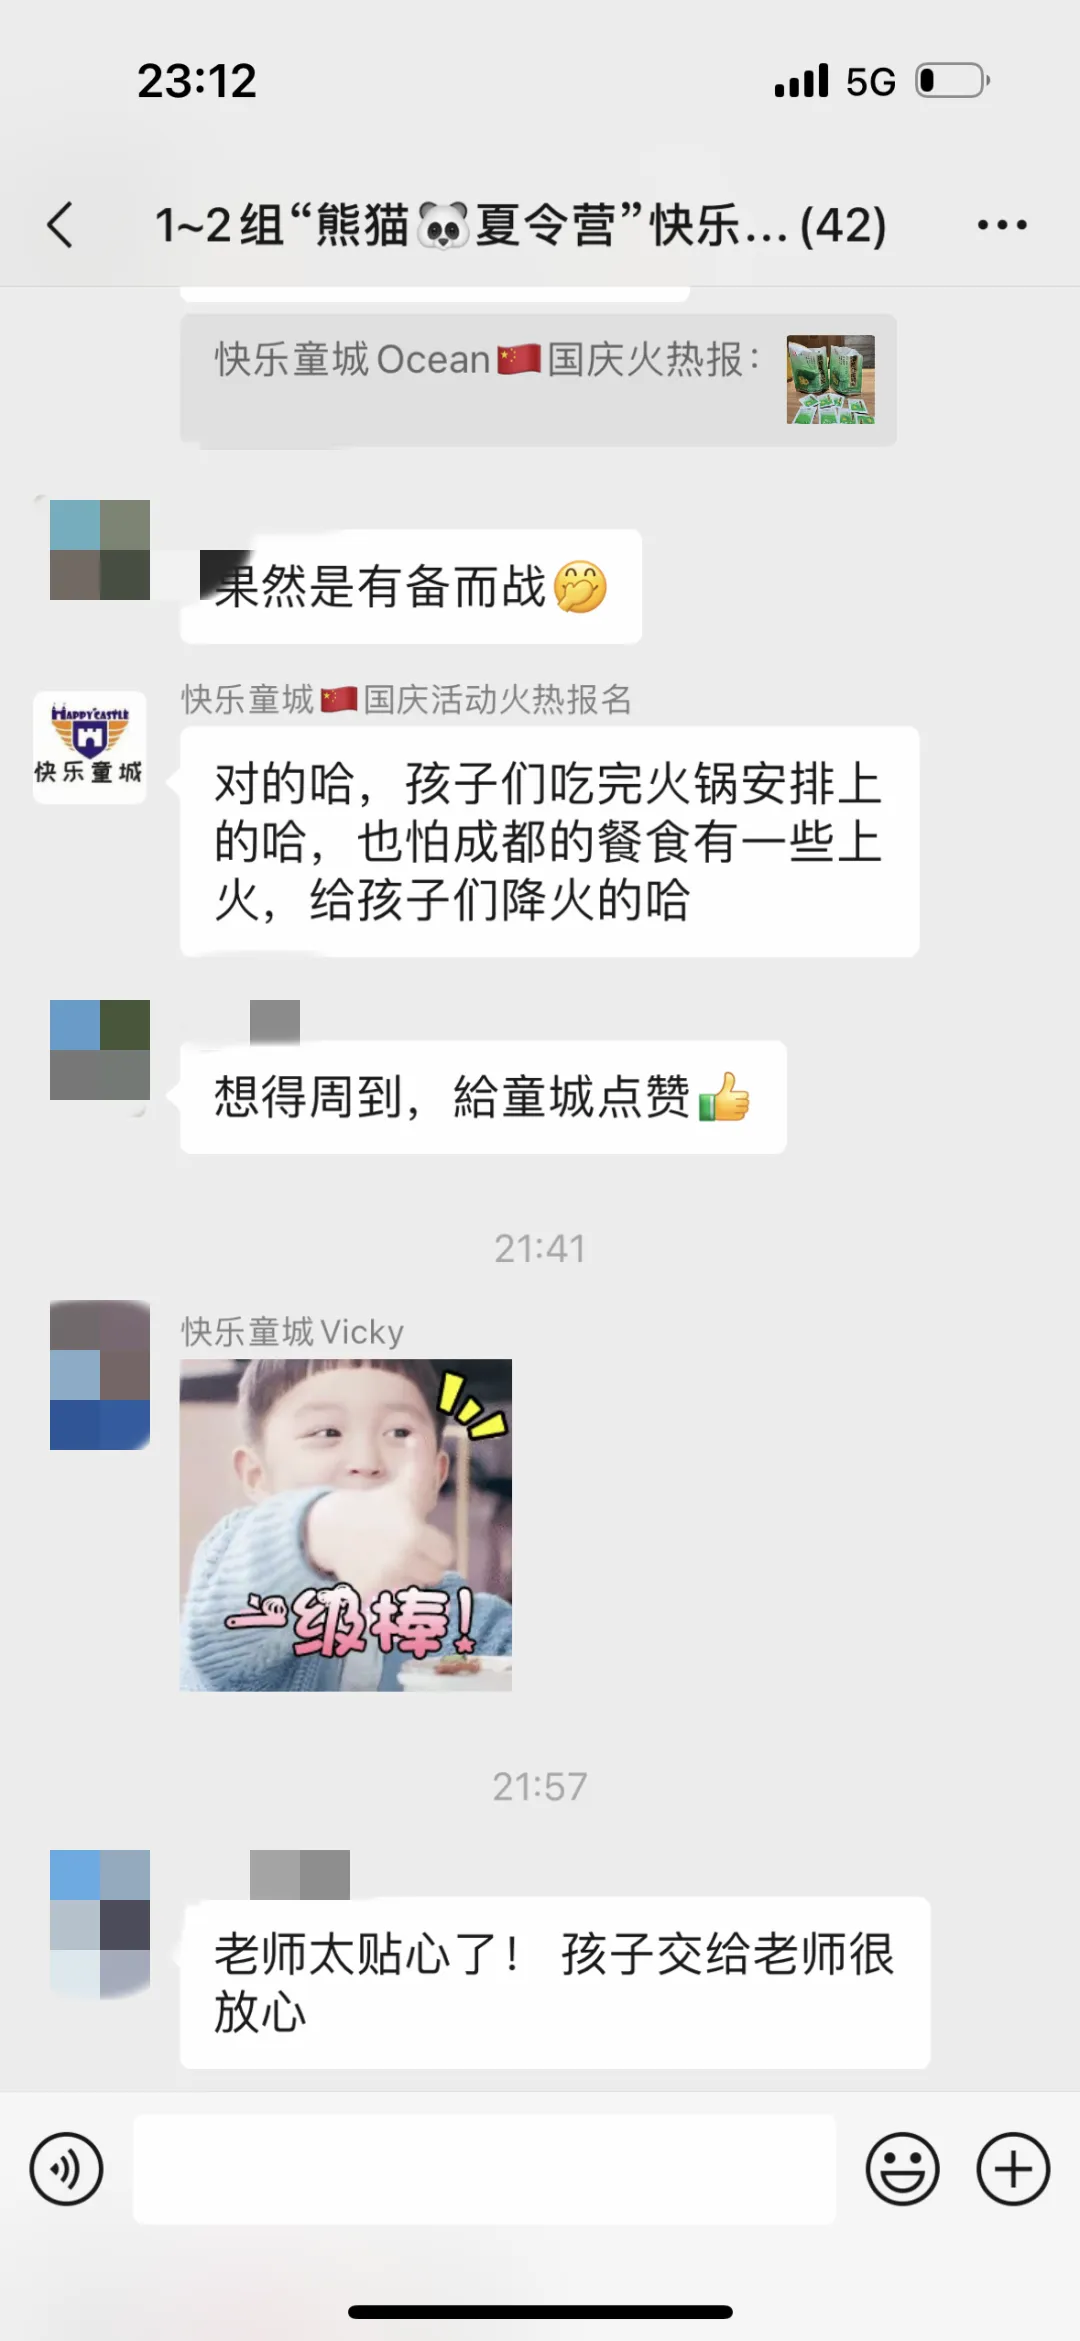Tap sender name 快乐童城Vicky
Image resolution: width=1080 pixels, height=2341 pixels.
coord(292,1332)
